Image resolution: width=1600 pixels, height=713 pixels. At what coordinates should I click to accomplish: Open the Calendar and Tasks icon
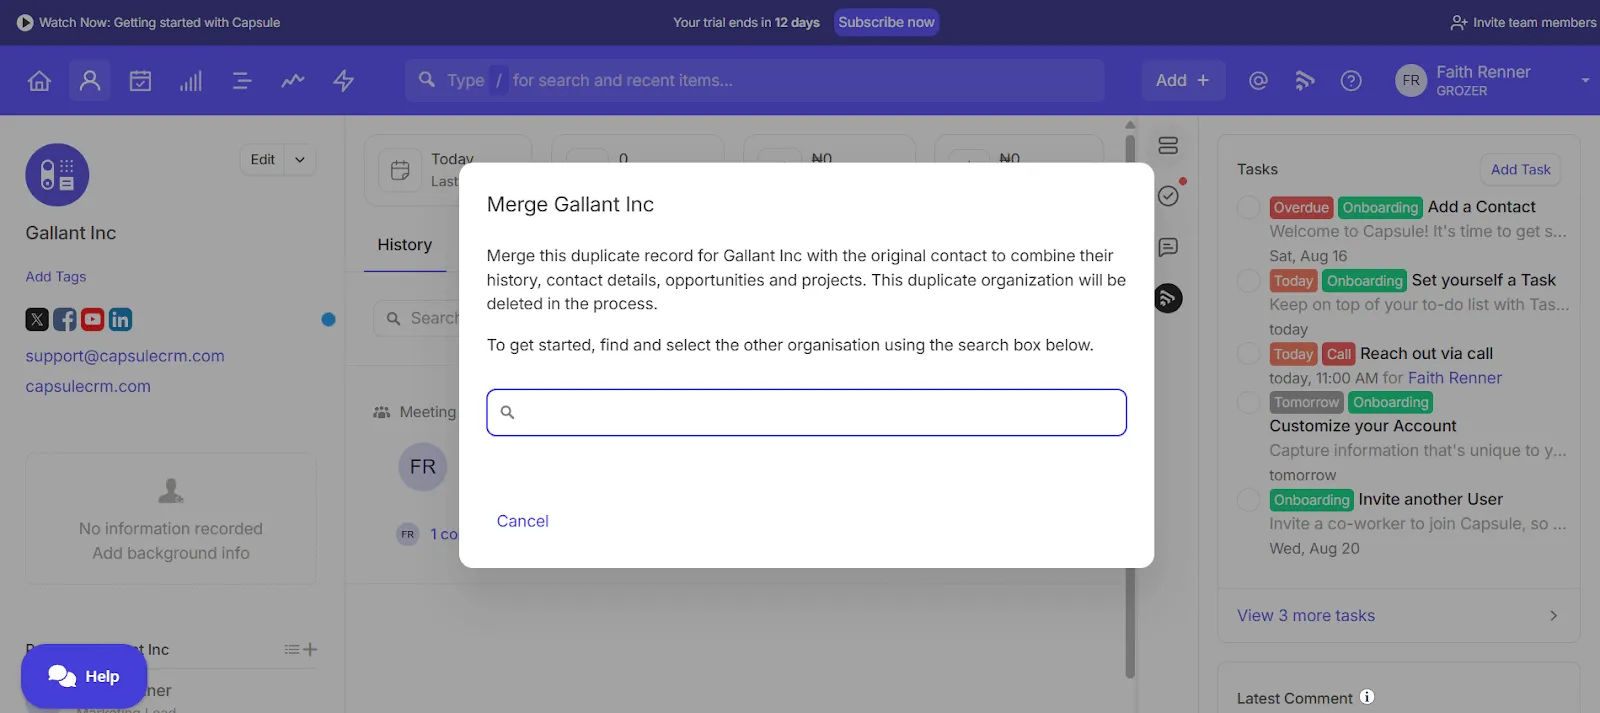tap(140, 81)
